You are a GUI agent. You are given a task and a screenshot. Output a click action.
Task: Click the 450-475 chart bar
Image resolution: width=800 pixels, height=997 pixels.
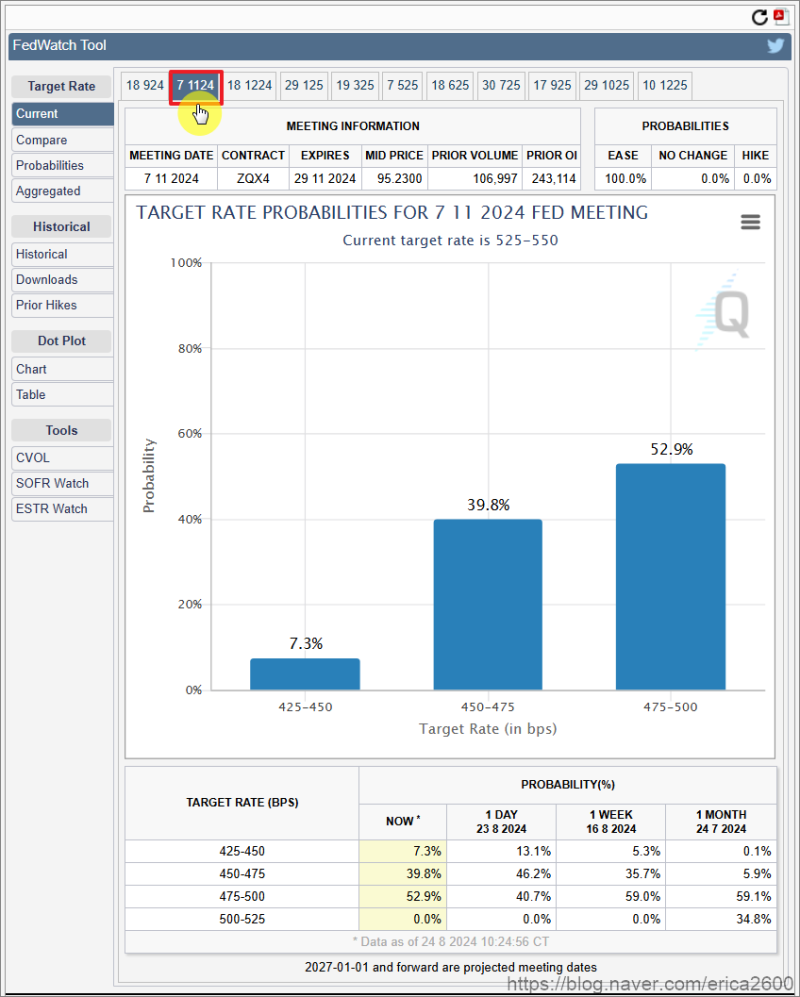pos(488,605)
